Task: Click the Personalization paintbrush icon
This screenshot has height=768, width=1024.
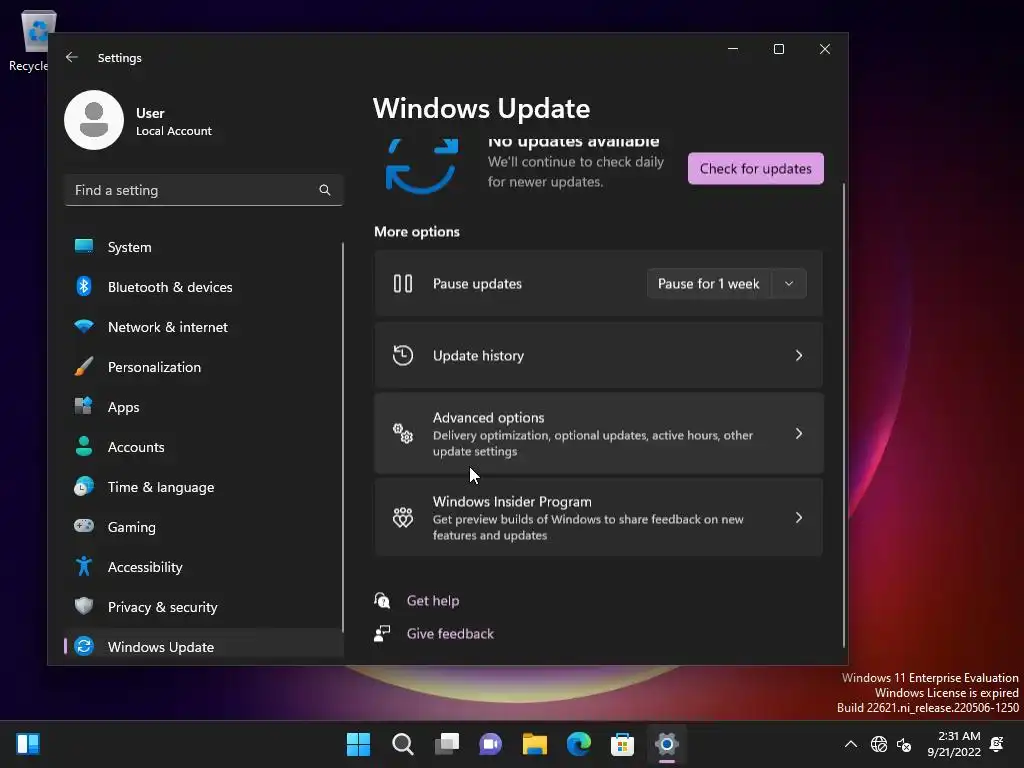Action: click(84, 366)
